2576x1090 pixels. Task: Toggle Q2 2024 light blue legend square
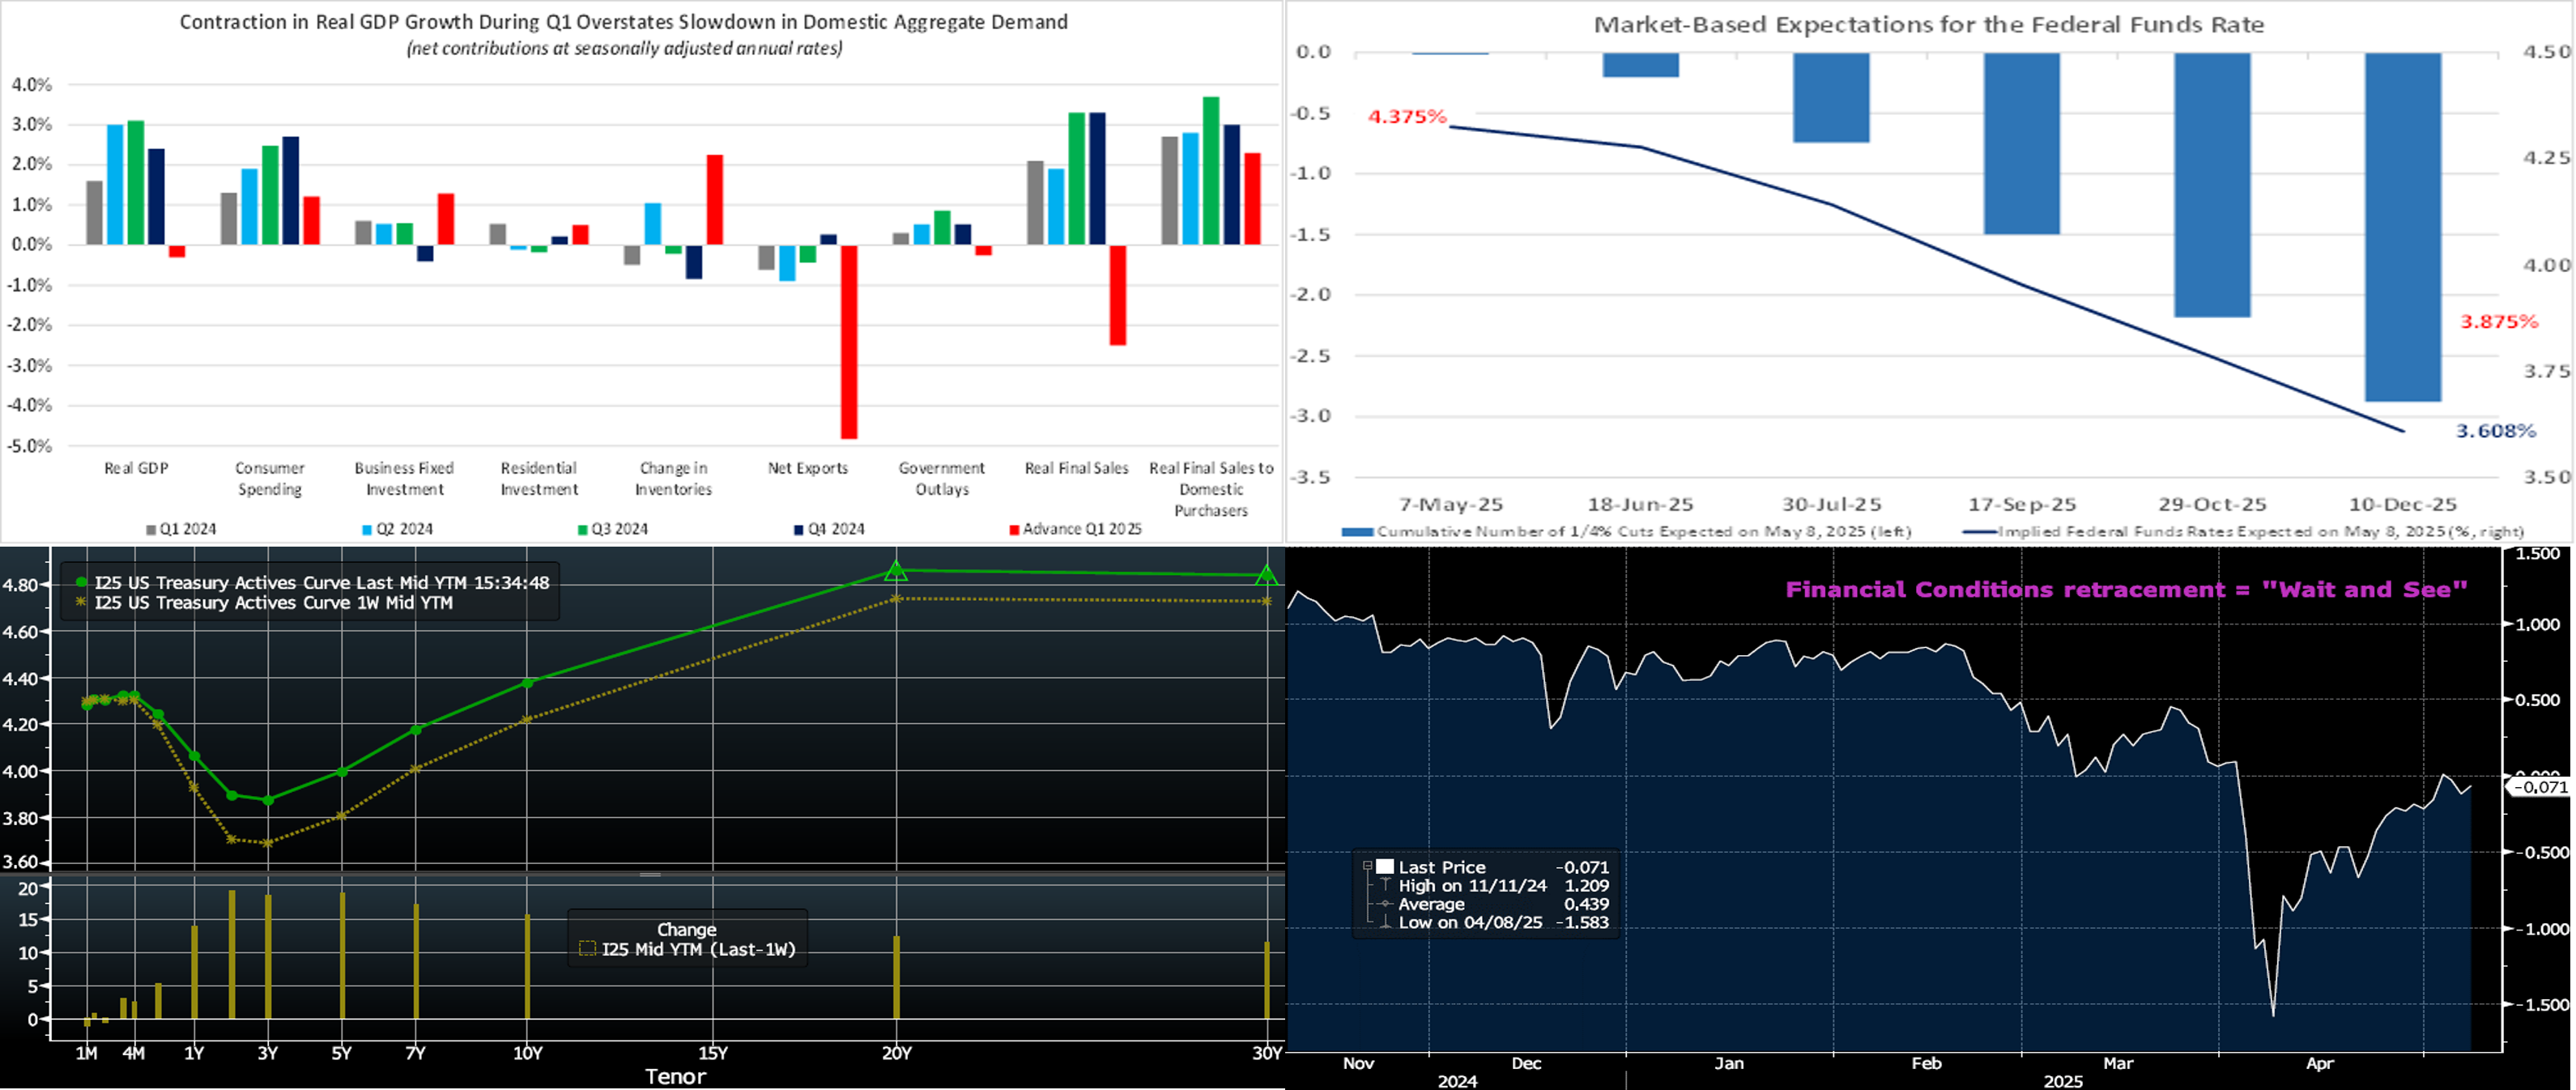click(x=367, y=530)
